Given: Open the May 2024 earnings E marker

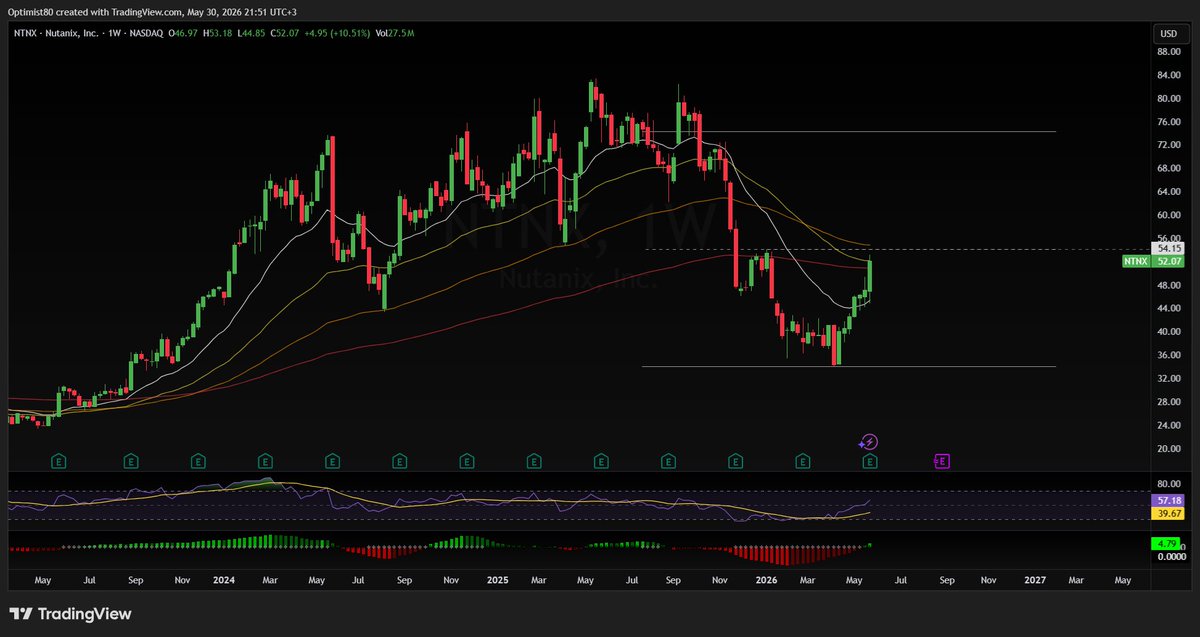Looking at the screenshot, I should click(332, 461).
